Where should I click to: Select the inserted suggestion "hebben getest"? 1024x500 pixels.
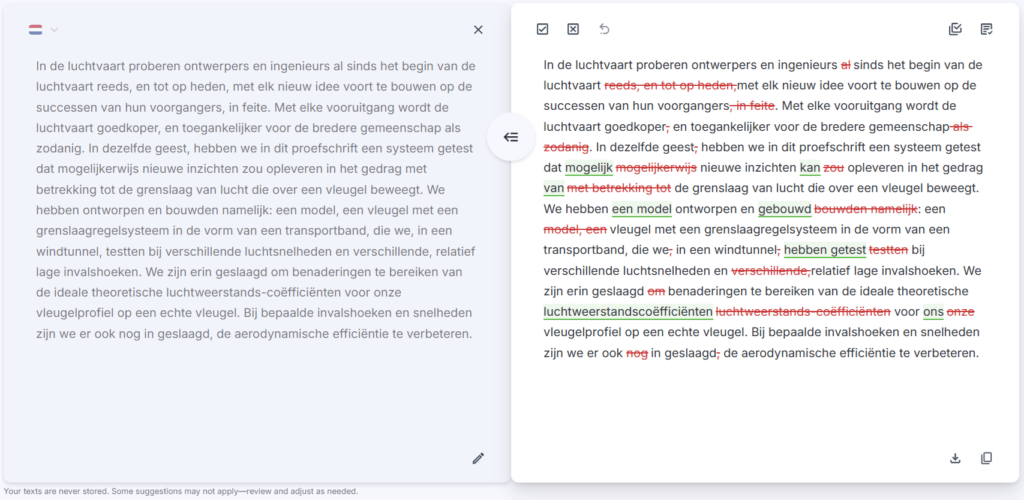coord(825,250)
